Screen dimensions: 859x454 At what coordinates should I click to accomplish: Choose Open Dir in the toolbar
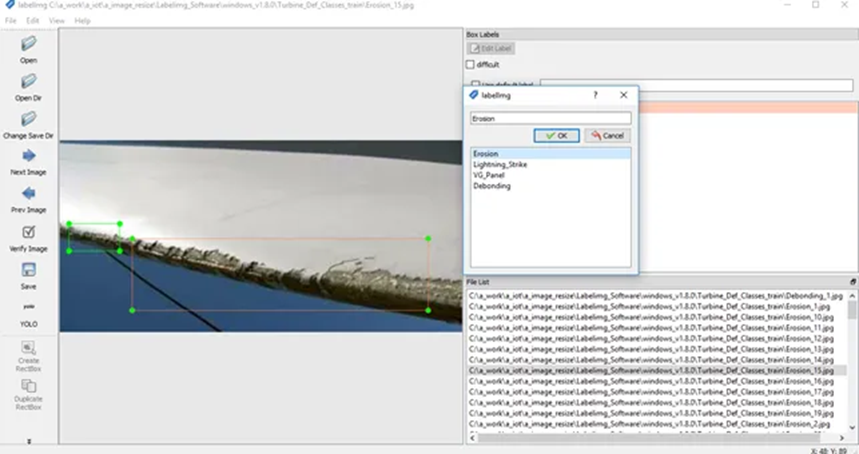click(x=28, y=88)
